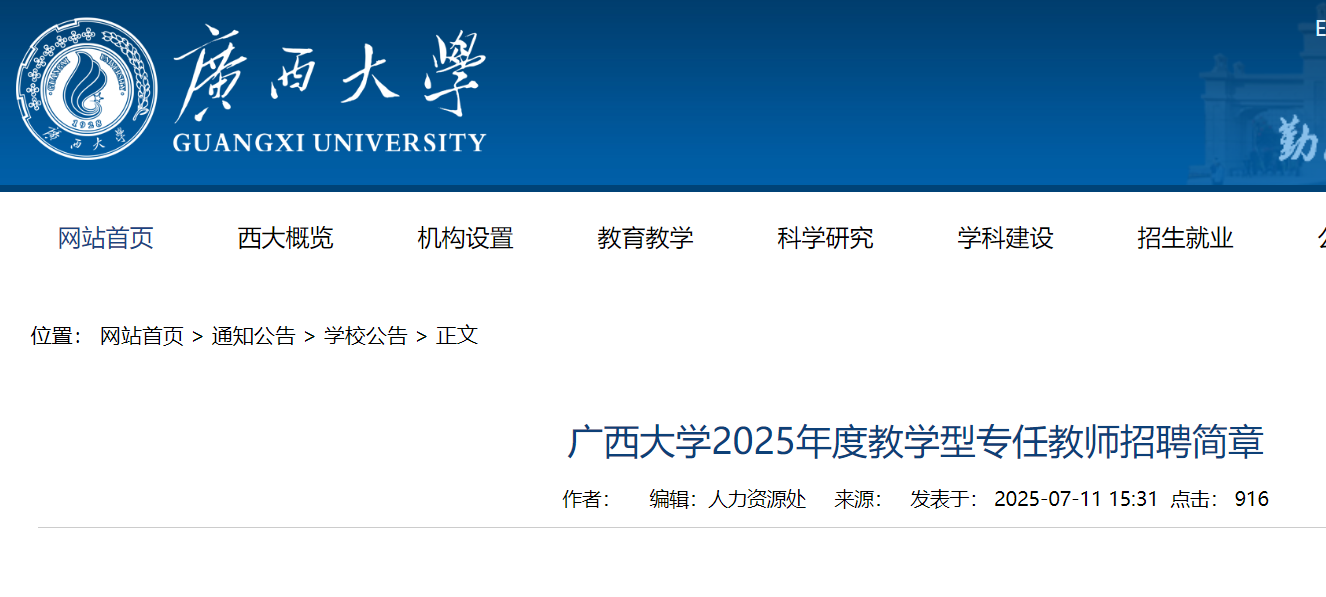Click the 广西大学 calligraphy wordmark

[x=329, y=72]
